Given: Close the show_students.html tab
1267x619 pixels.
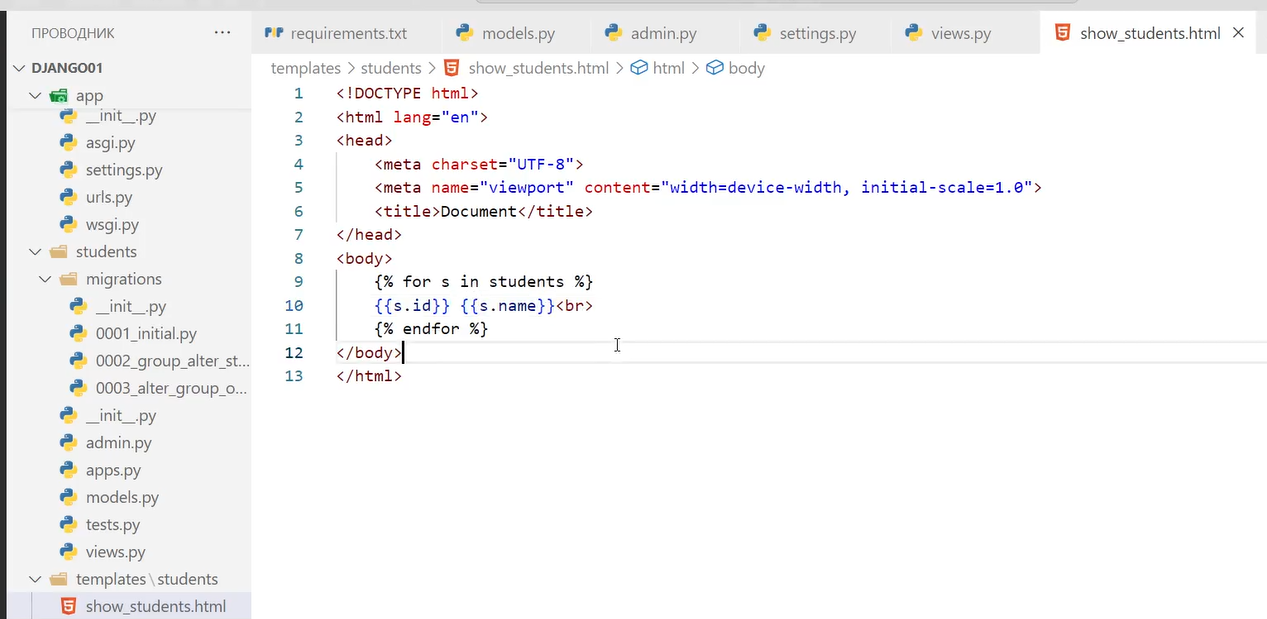Looking at the screenshot, I should click(1238, 33).
